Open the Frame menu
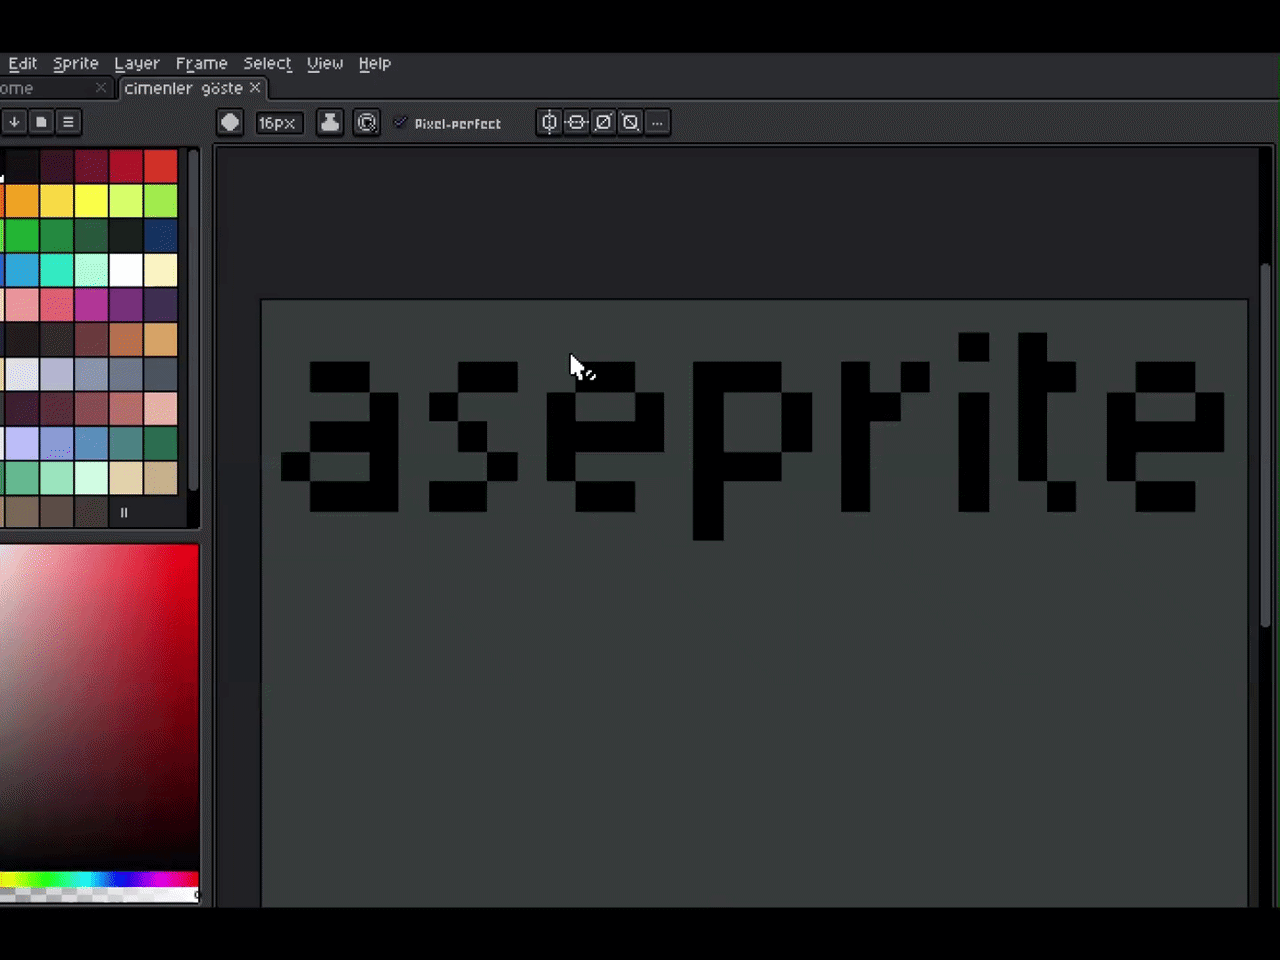Screen dimensions: 1280x960 pyautogui.click(x=201, y=63)
